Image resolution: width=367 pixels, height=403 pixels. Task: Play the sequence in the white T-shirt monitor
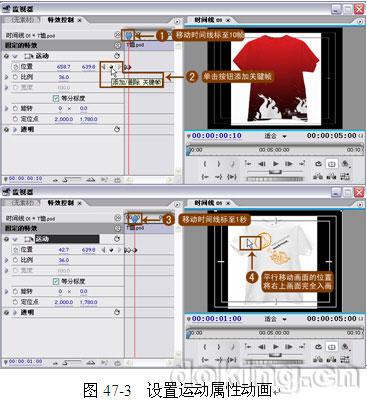click(x=276, y=347)
